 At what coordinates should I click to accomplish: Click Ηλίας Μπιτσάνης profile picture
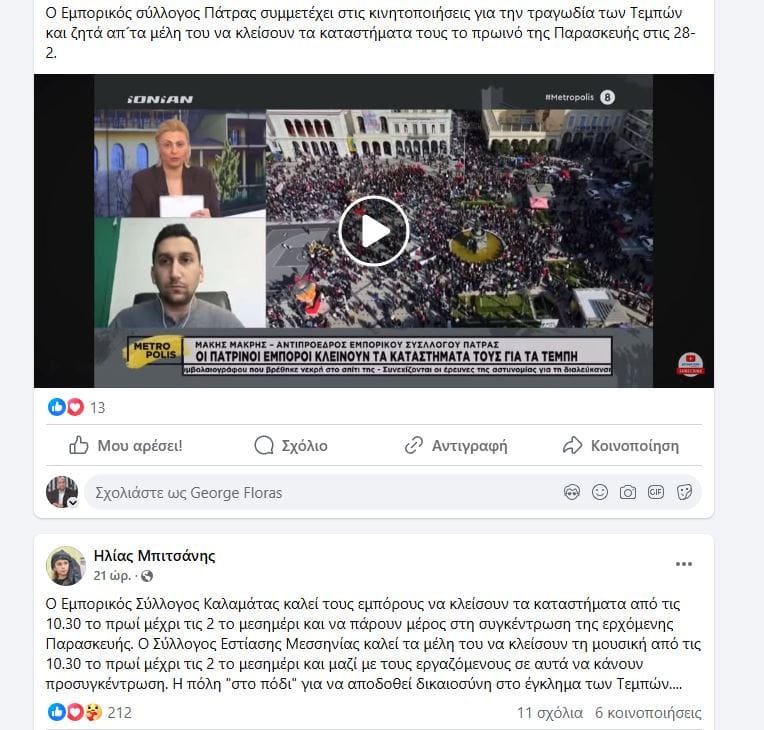[x=66, y=566]
